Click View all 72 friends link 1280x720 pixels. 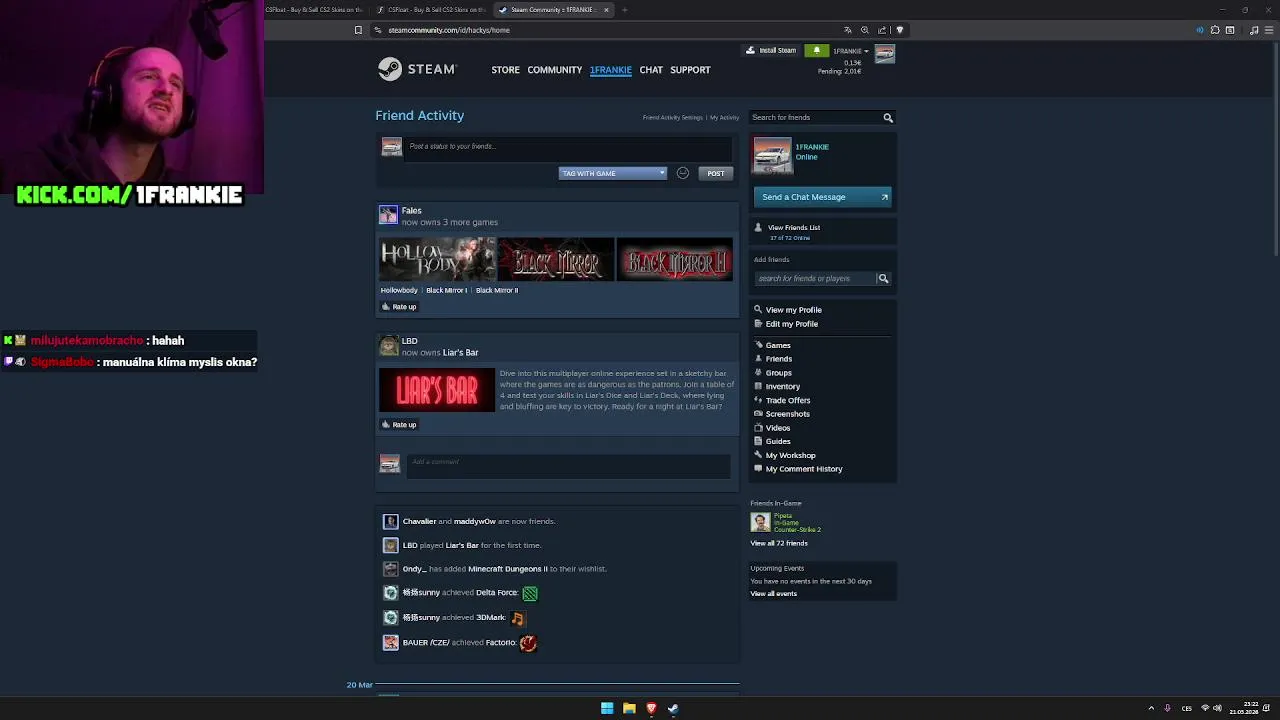click(779, 543)
